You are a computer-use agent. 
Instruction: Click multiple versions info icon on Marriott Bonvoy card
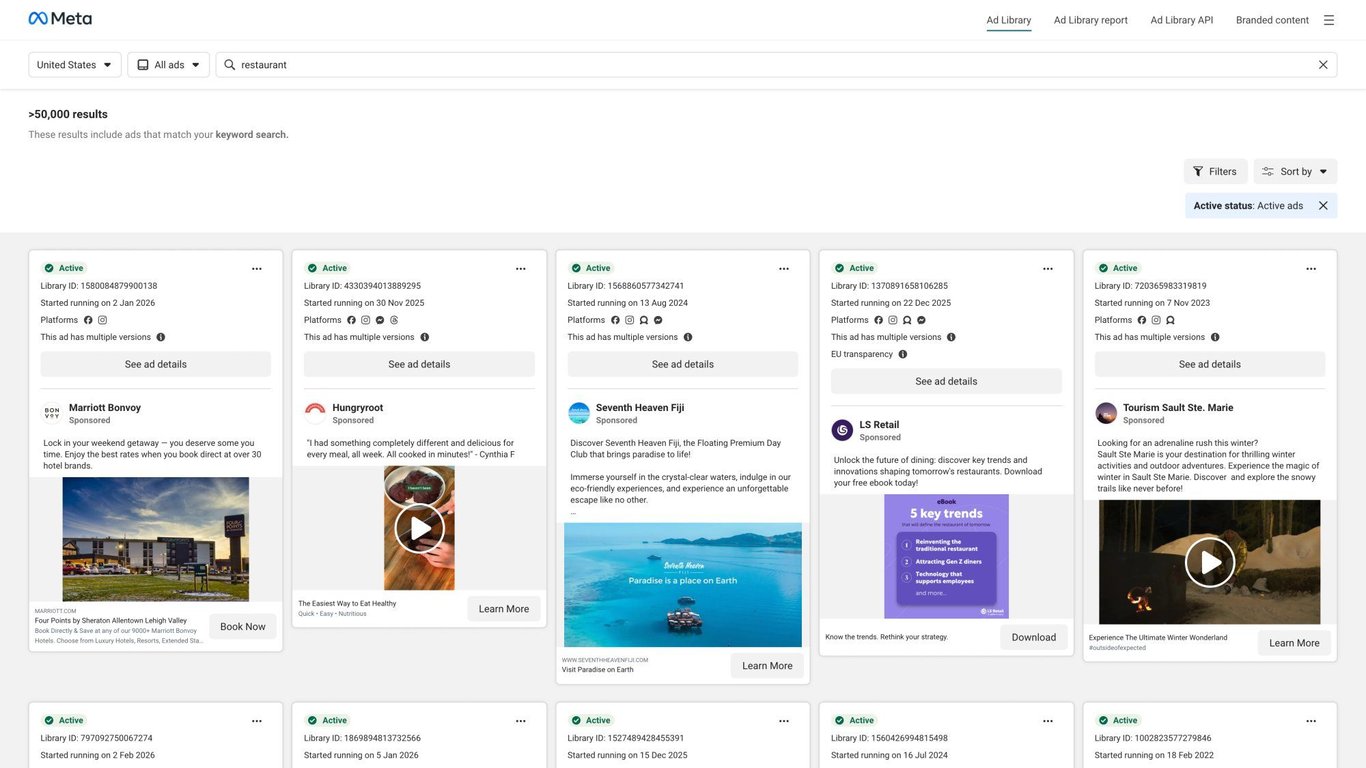(161, 337)
